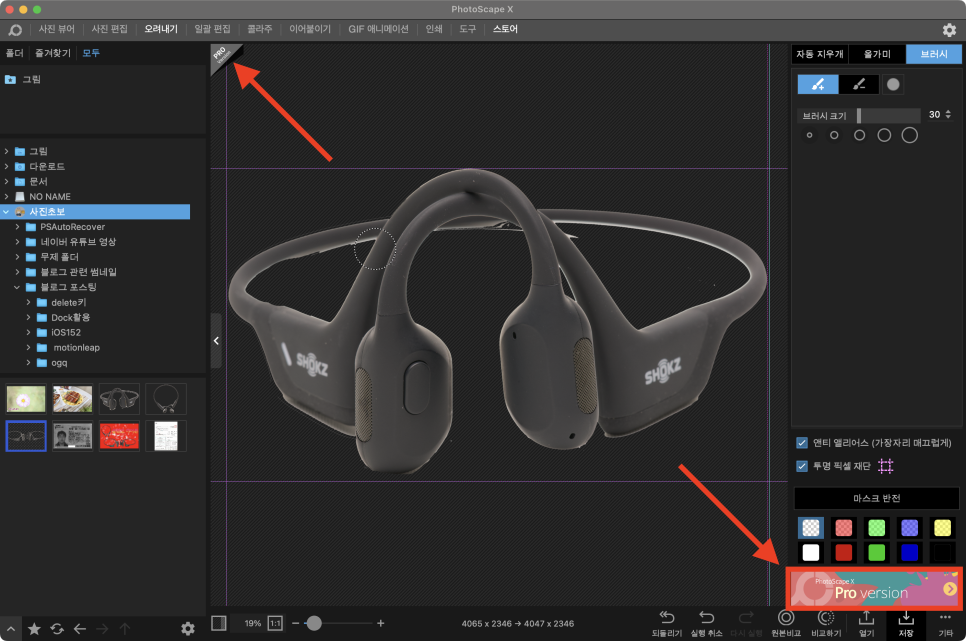Screen dimensions: 966x641
Task: Click the favorites star icon
Action: tap(34, 629)
